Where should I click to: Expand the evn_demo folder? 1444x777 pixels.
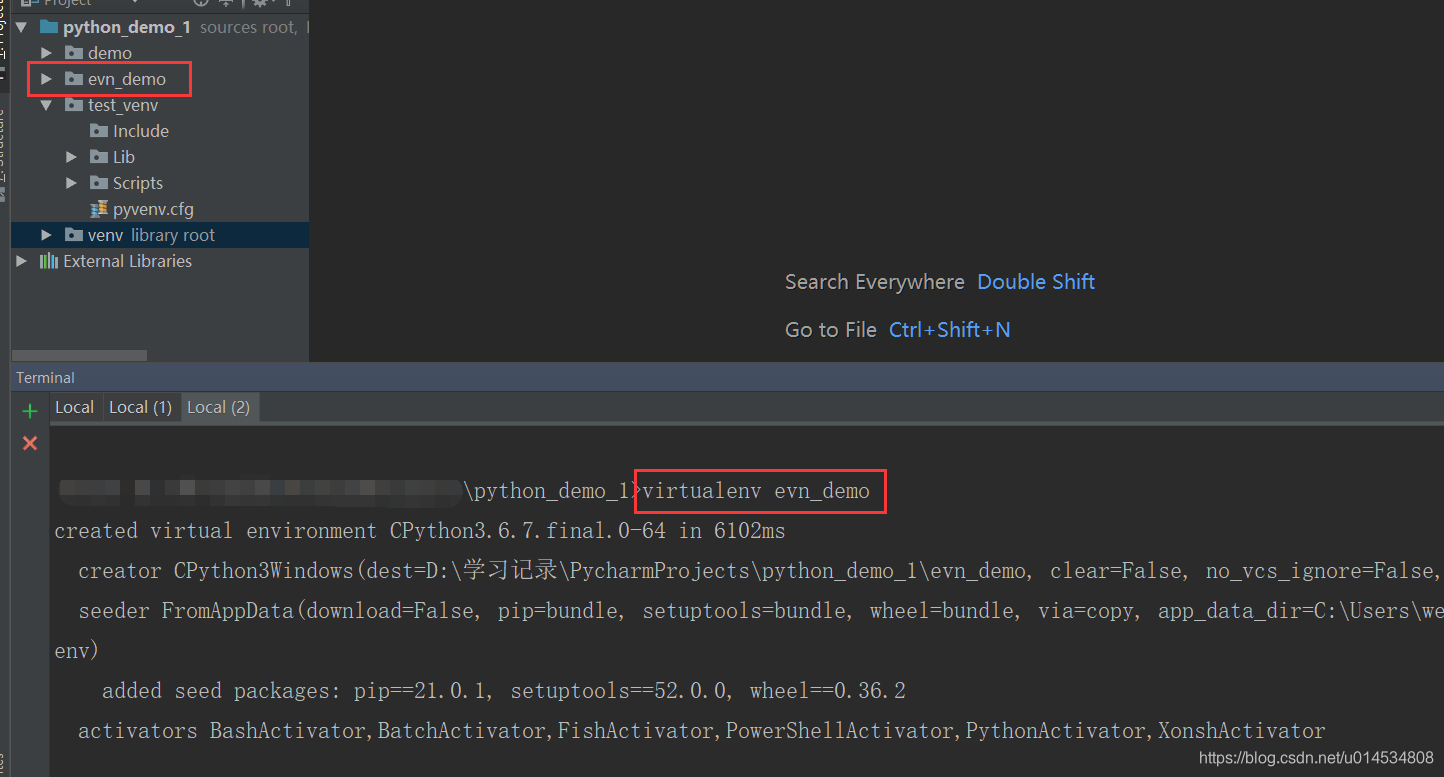tap(45, 78)
